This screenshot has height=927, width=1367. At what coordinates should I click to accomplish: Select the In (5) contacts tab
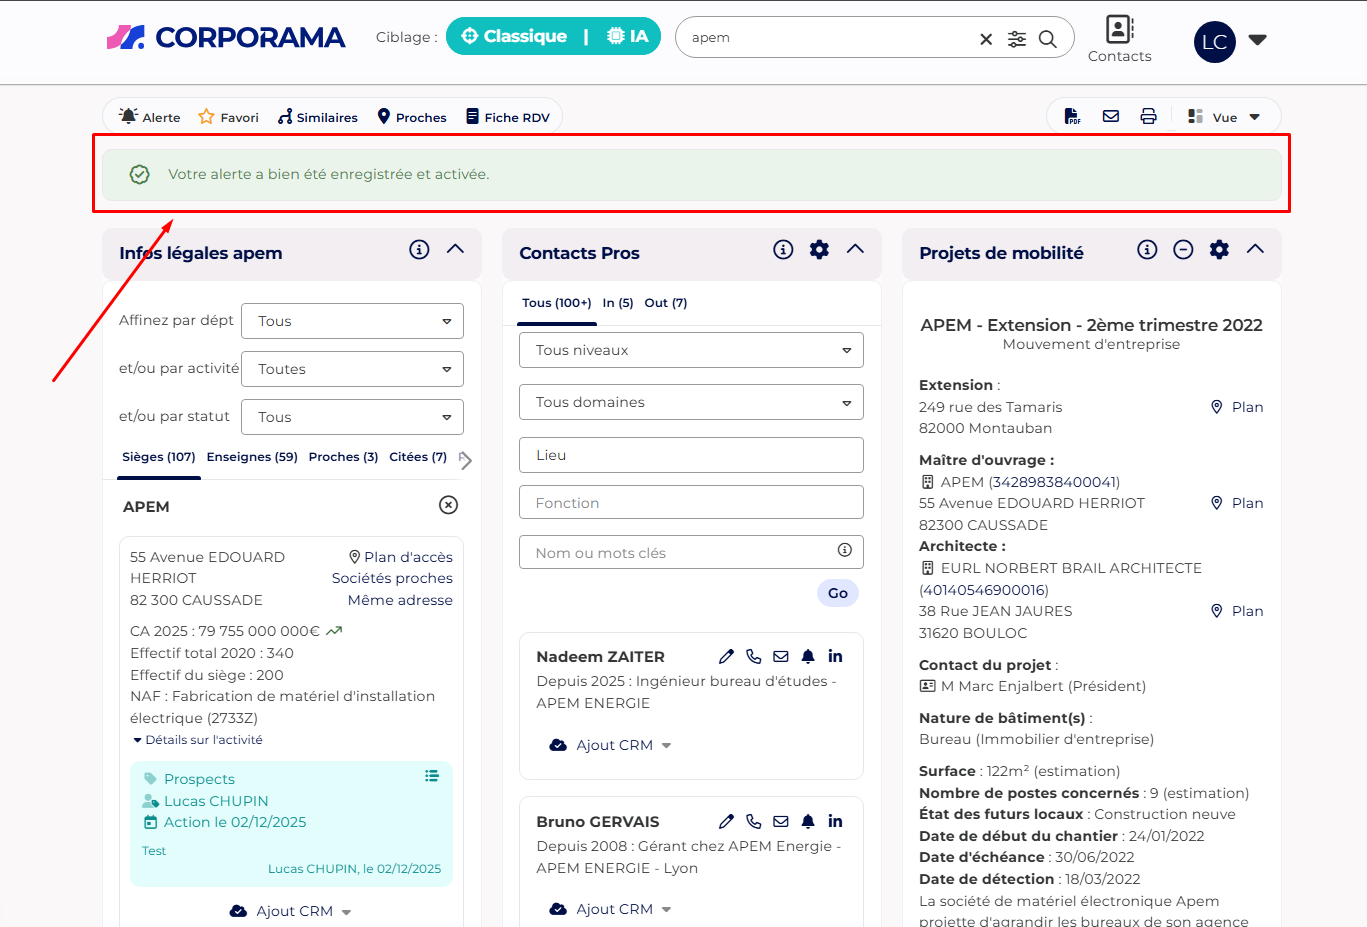[x=617, y=303]
